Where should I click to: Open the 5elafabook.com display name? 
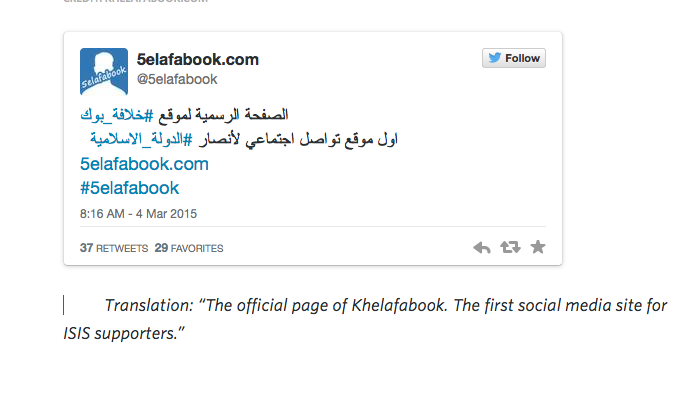pyautogui.click(x=198, y=59)
